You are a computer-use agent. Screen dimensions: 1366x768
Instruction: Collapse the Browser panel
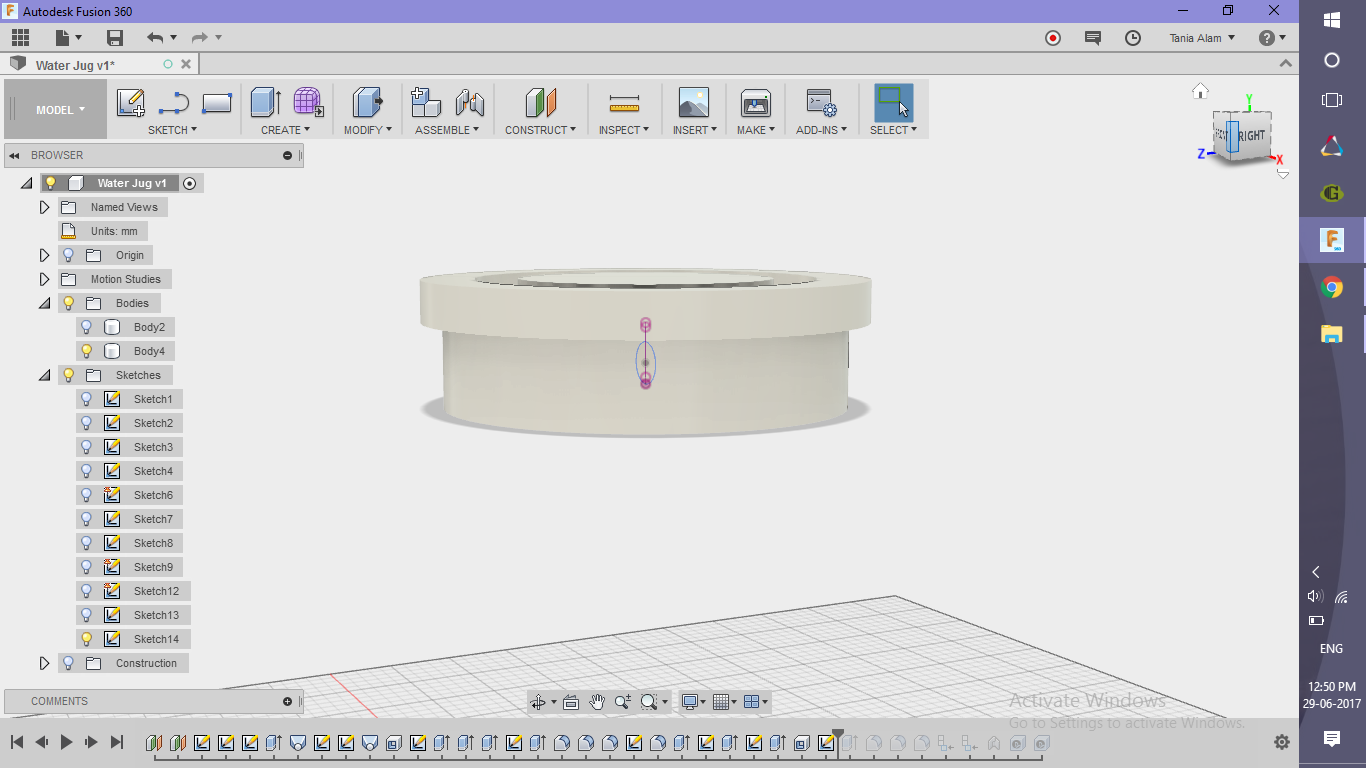click(15, 155)
